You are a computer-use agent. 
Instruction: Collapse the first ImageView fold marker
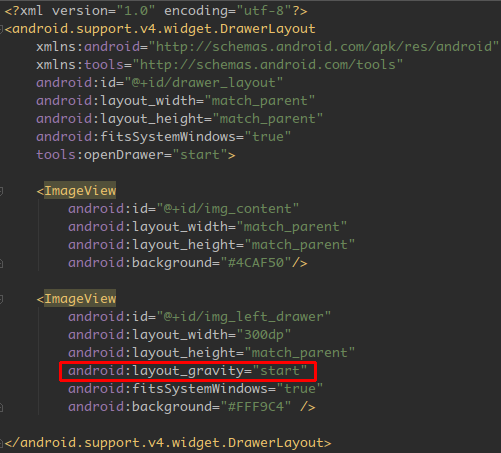(x=1, y=191)
